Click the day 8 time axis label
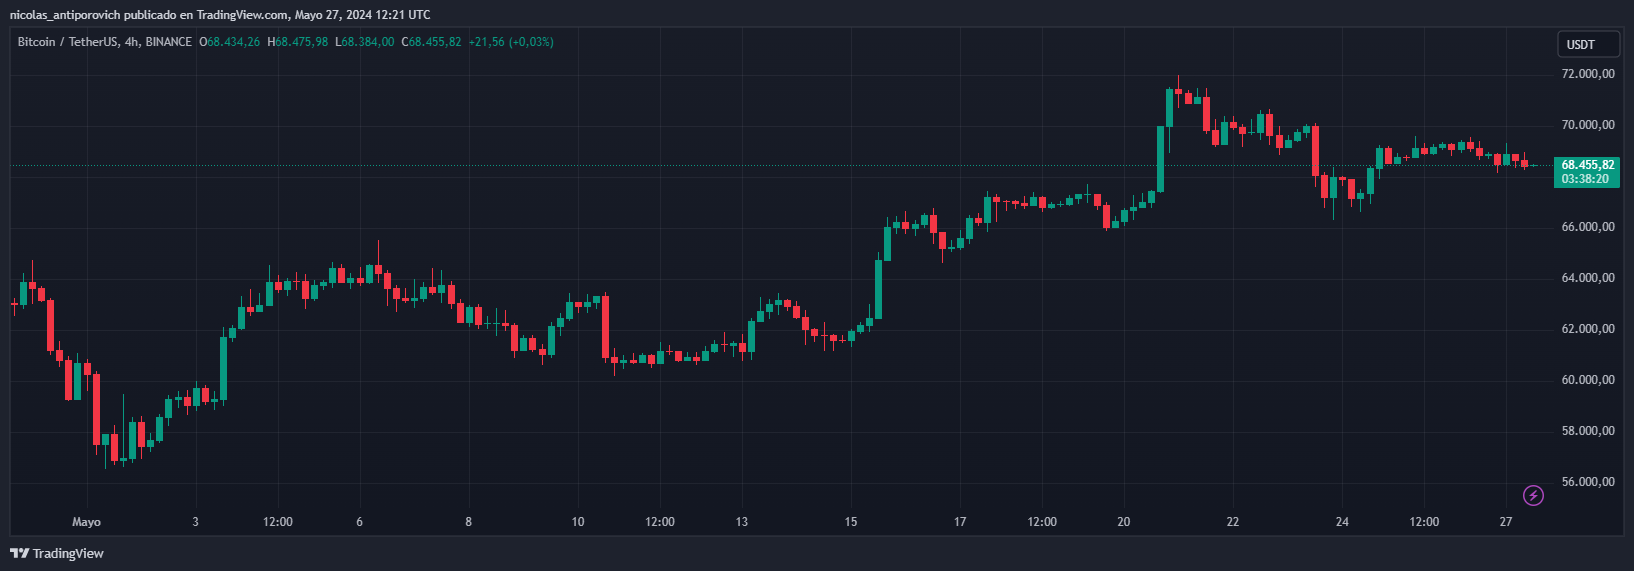The height and width of the screenshot is (571, 1634). point(469,522)
